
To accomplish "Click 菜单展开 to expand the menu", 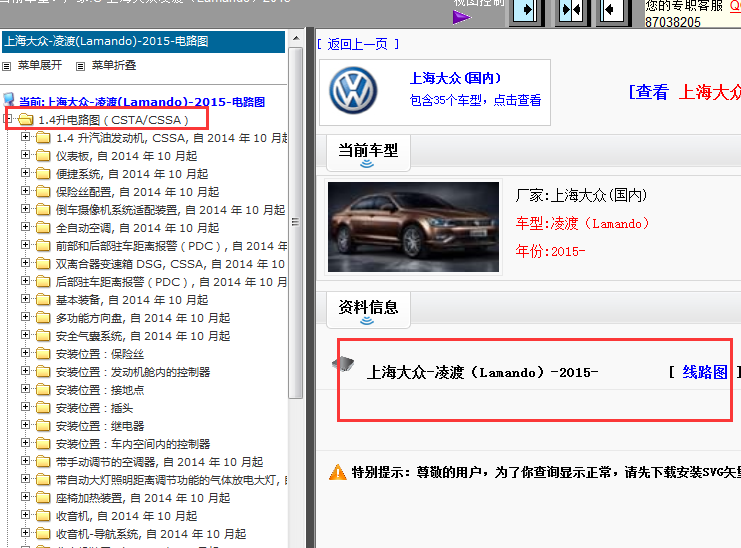I will 40,65.
